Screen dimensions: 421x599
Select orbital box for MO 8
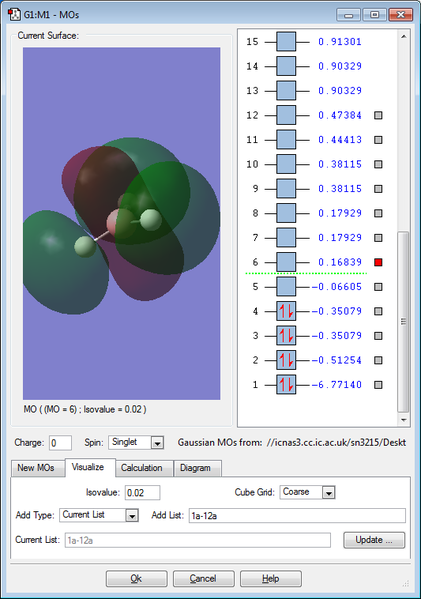(286, 213)
